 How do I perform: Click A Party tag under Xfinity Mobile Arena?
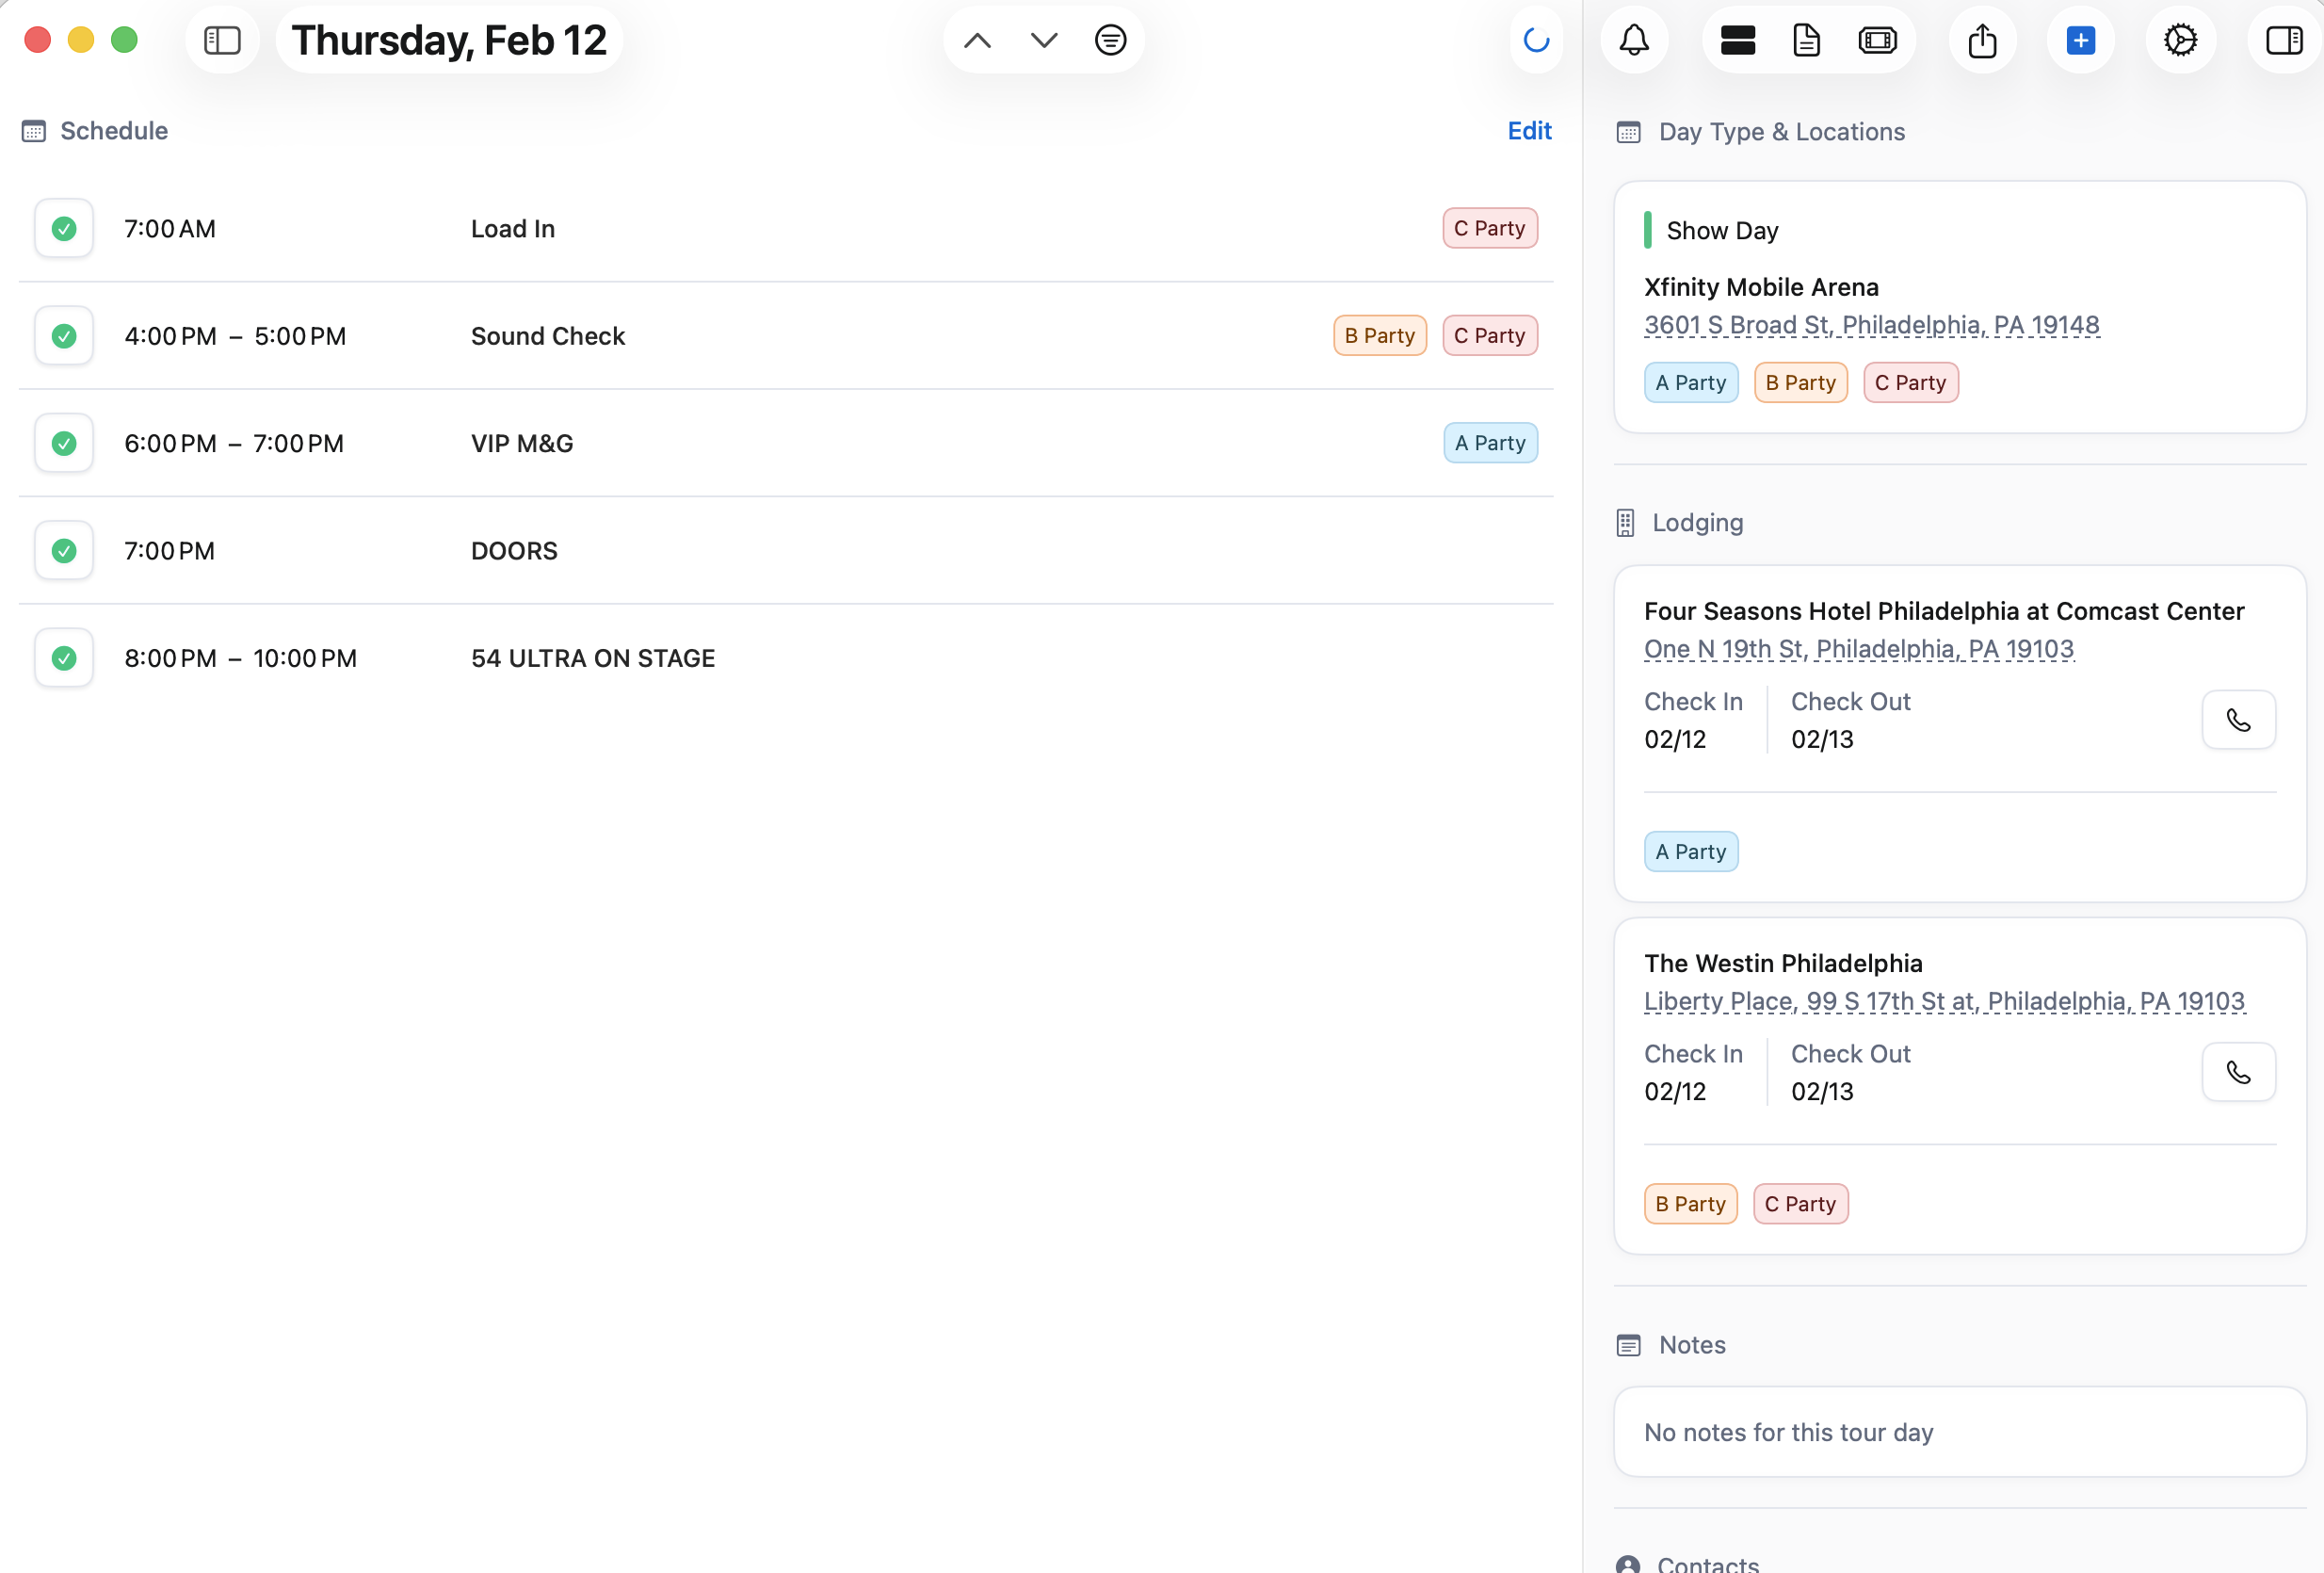[1690, 382]
